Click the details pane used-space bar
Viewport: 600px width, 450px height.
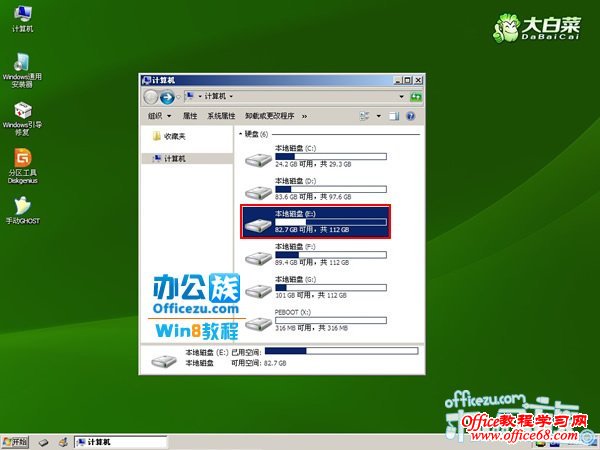coord(342,351)
